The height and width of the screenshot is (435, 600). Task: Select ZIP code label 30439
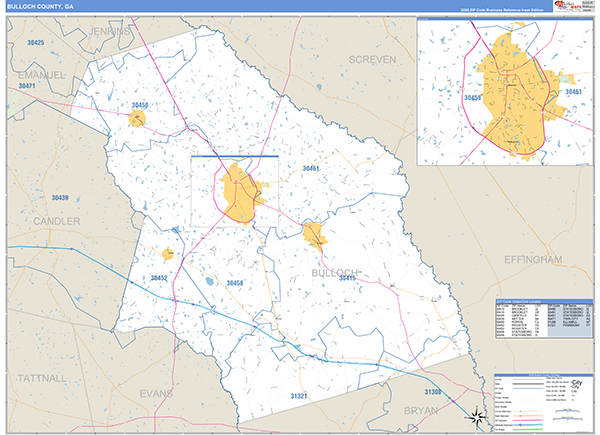[x=60, y=198]
